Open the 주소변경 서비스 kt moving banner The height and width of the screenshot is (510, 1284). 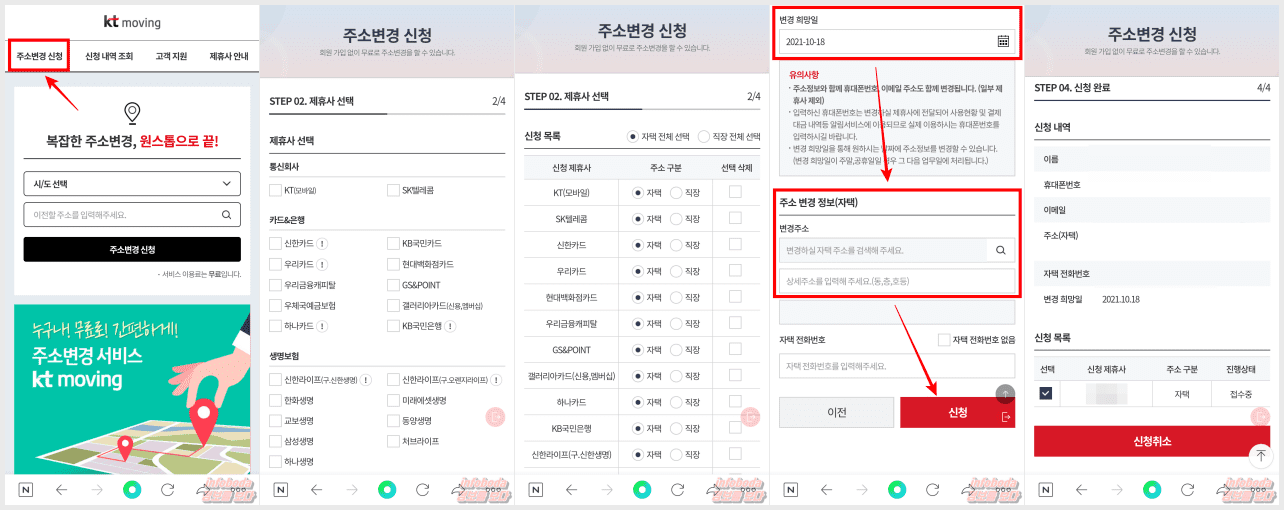[132, 387]
